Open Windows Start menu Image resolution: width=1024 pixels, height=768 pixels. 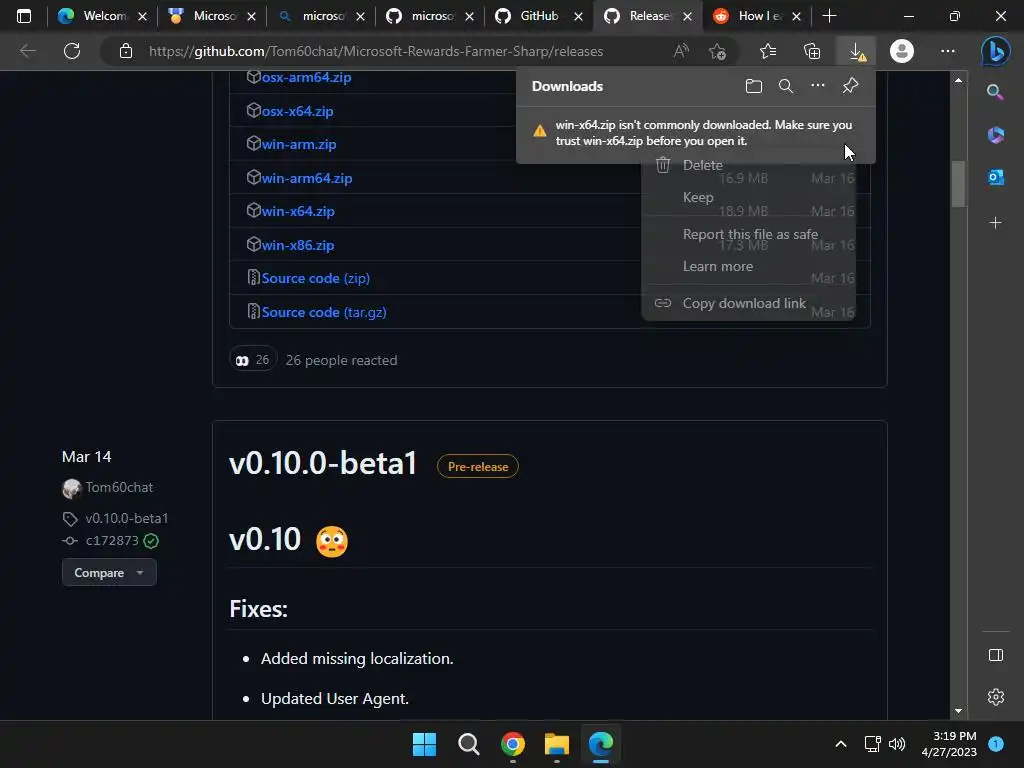424,744
